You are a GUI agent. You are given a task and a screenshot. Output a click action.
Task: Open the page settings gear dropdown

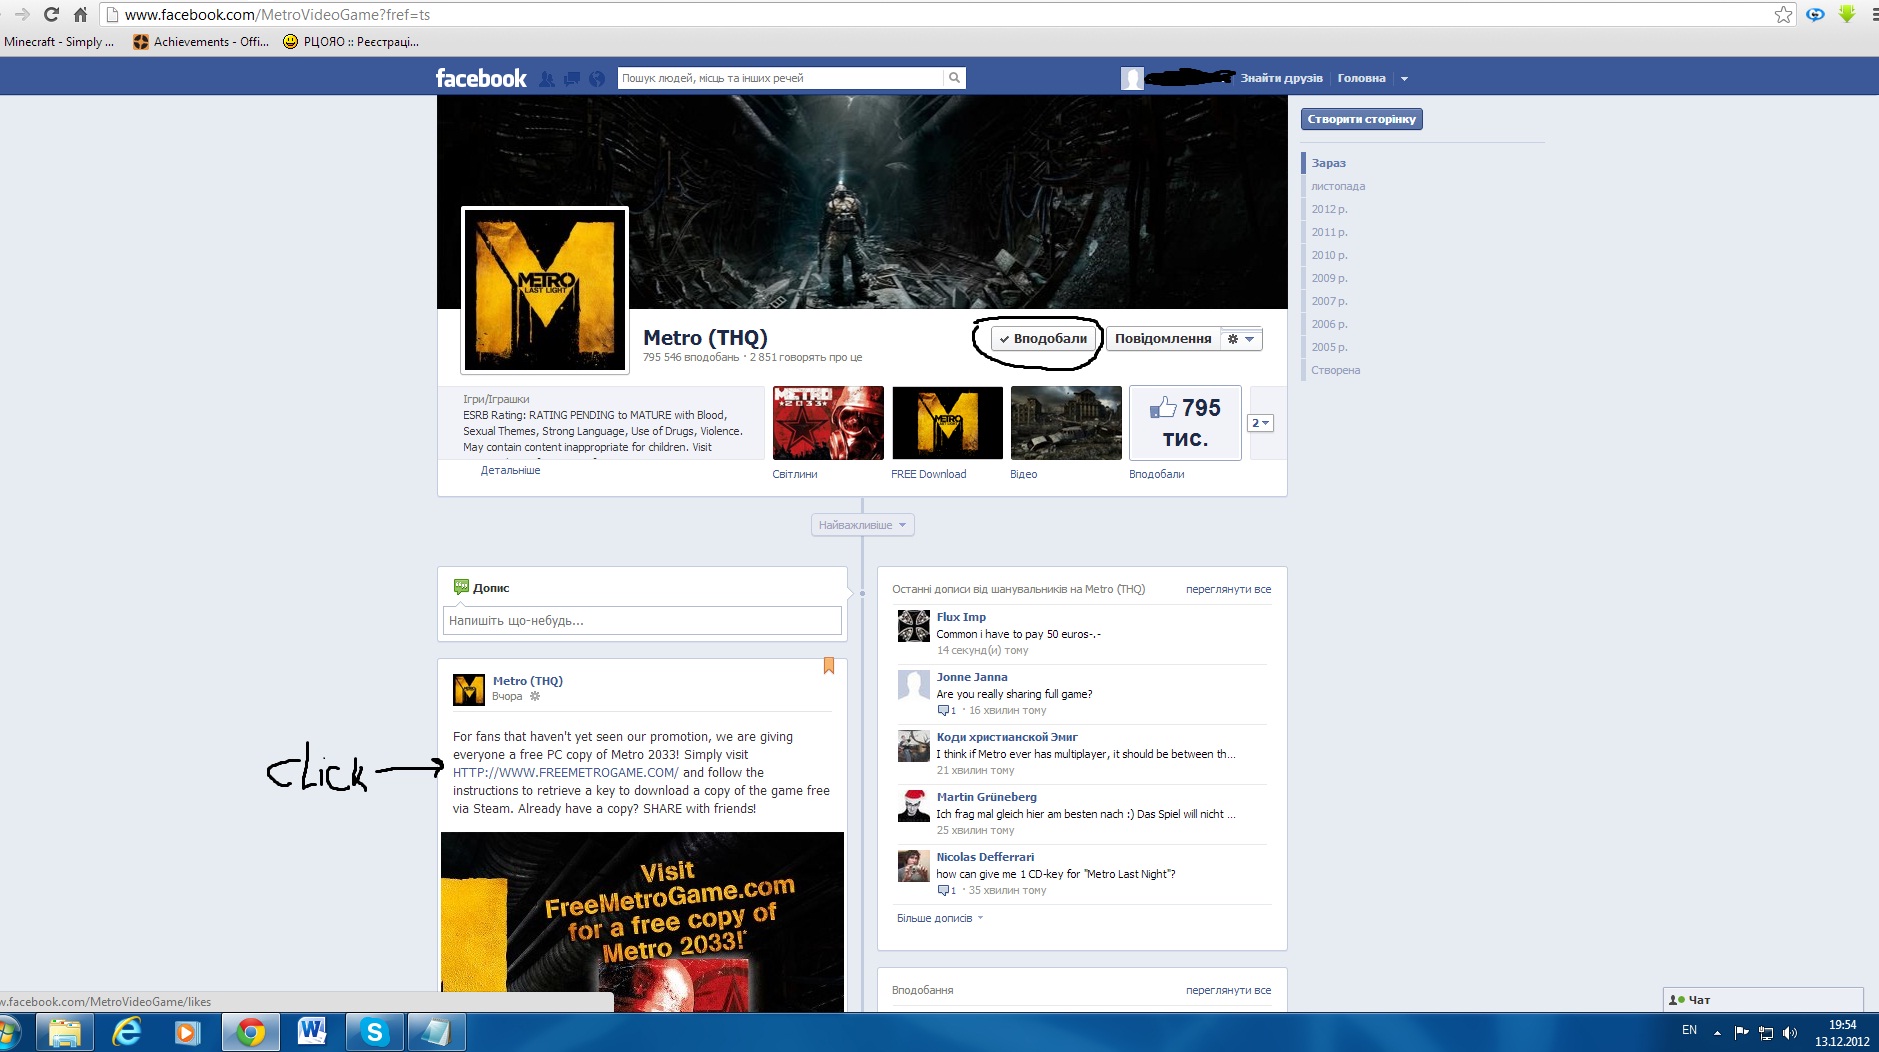[x=1241, y=339]
